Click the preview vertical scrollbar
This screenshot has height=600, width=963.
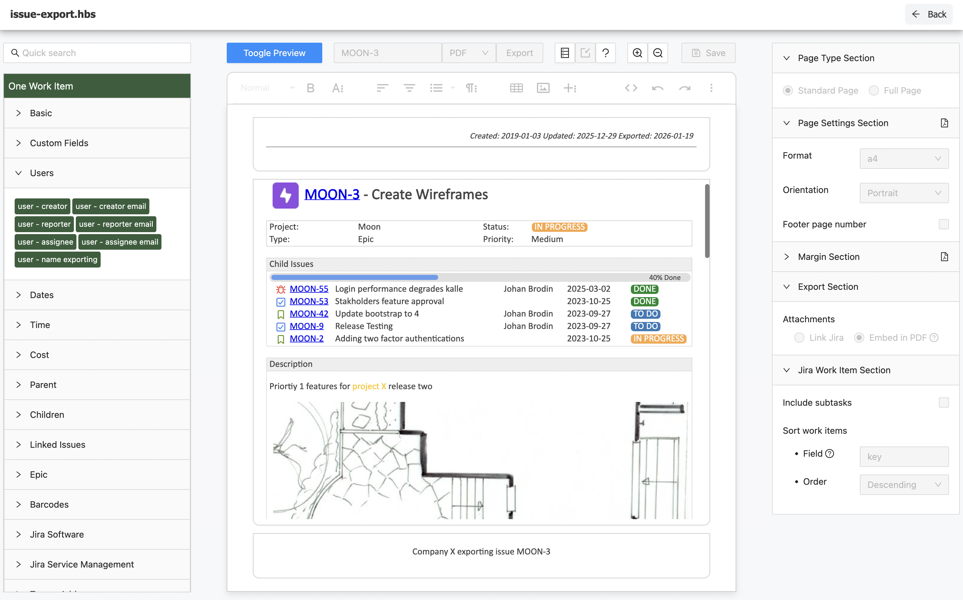[x=707, y=221]
